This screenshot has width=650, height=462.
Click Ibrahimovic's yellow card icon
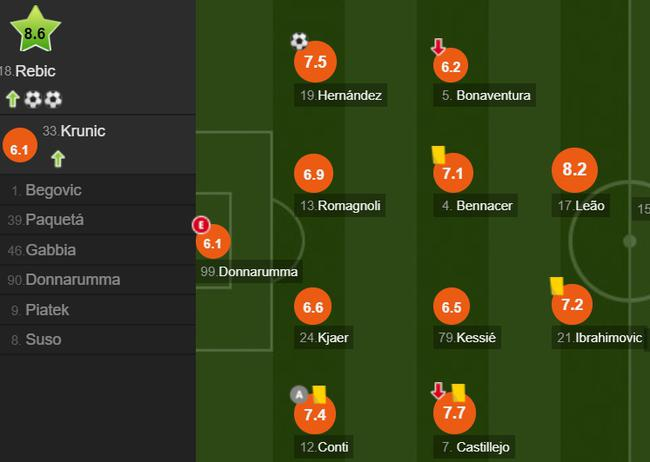click(x=556, y=286)
